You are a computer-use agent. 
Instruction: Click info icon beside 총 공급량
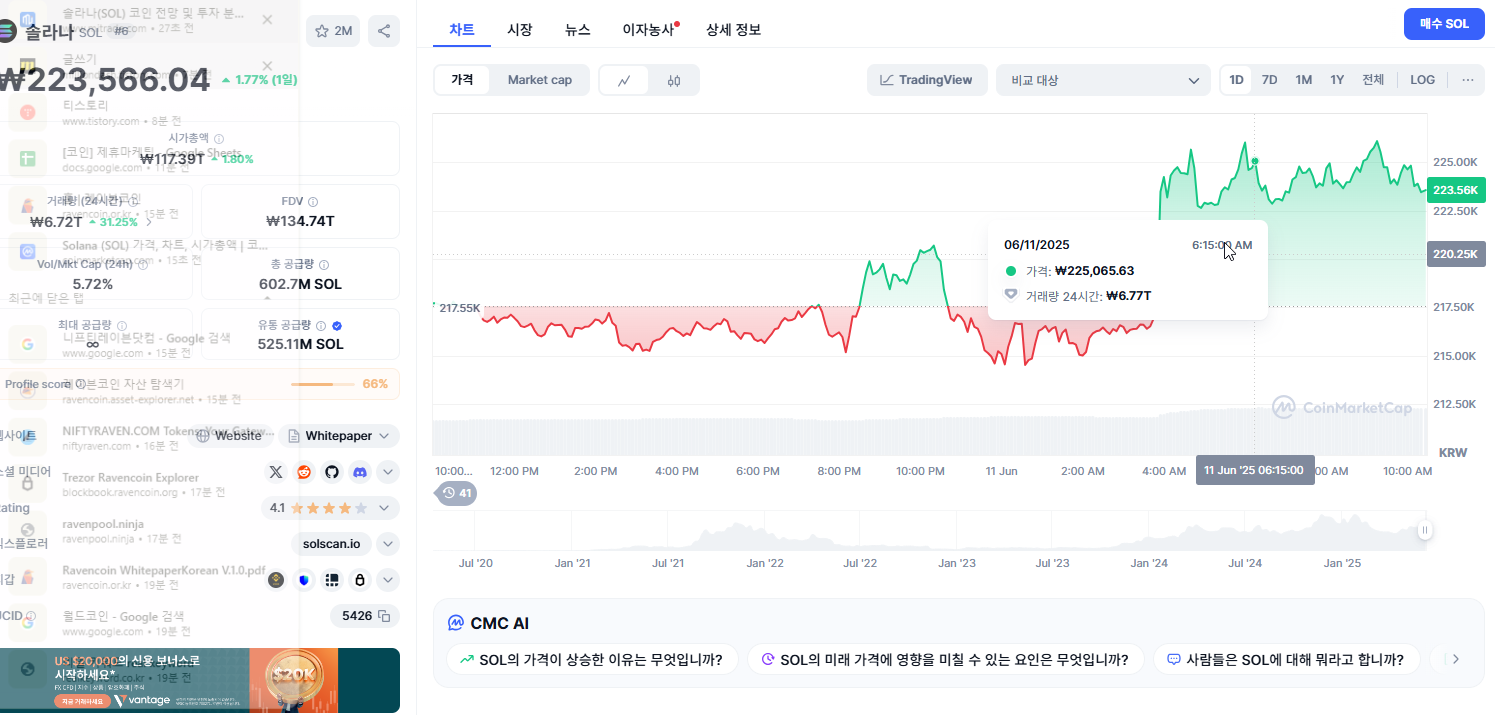point(324,265)
